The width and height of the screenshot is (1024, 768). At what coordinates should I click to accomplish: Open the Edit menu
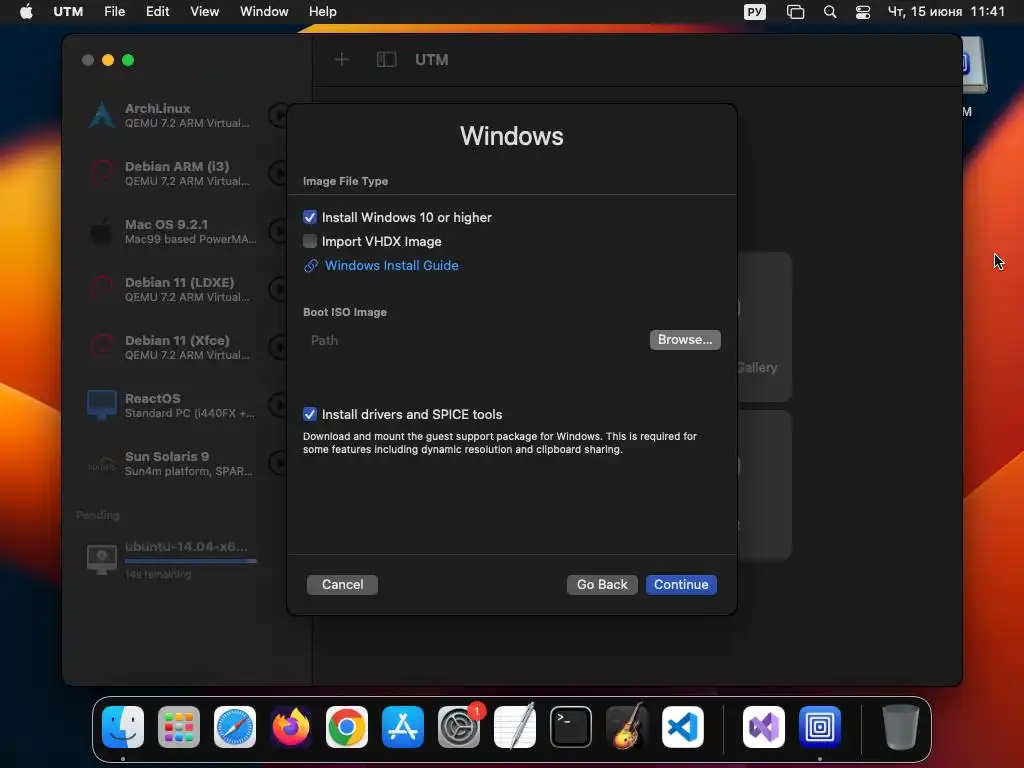pyautogui.click(x=157, y=12)
